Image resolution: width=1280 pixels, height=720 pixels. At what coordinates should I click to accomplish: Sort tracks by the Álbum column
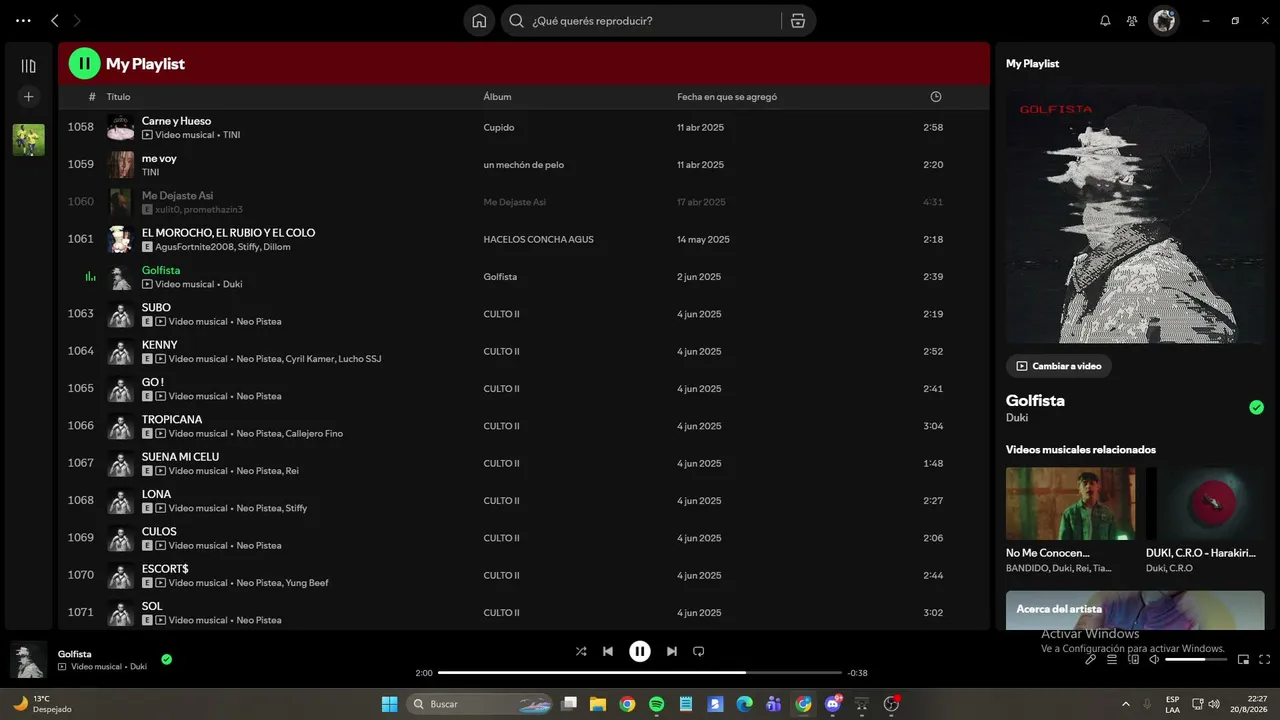497,97
